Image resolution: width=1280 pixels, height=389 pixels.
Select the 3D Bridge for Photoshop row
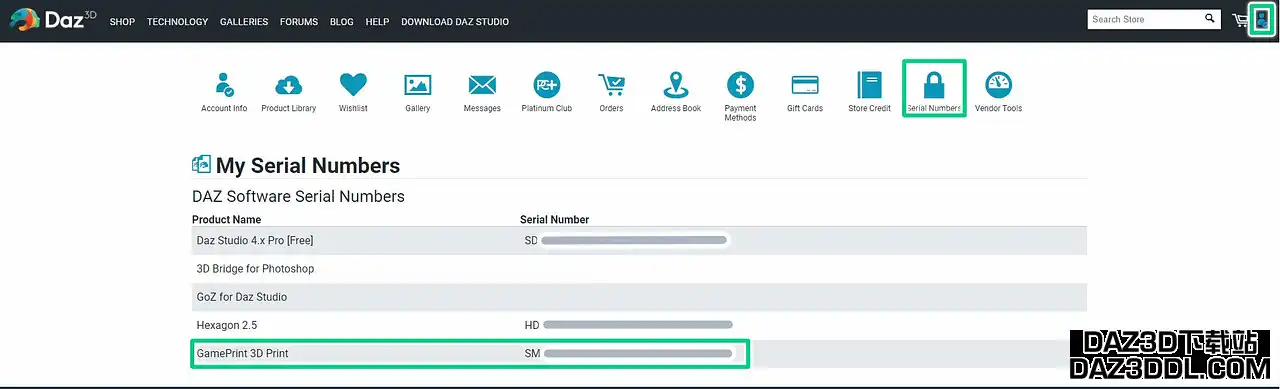(x=639, y=269)
